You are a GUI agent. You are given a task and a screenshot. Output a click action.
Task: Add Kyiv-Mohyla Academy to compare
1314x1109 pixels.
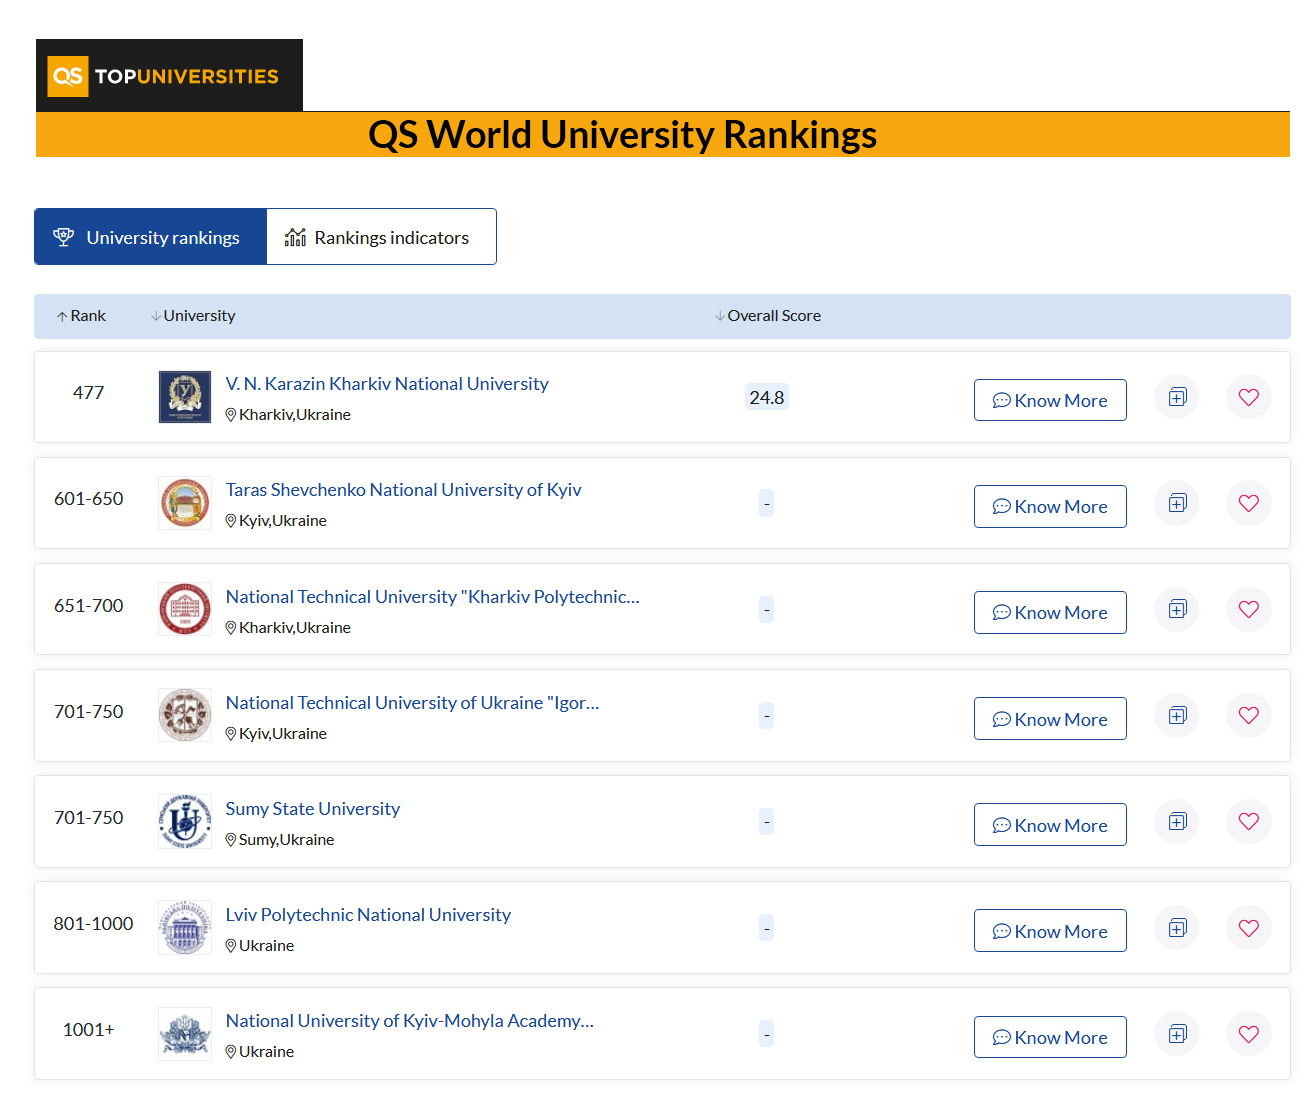point(1177,1034)
